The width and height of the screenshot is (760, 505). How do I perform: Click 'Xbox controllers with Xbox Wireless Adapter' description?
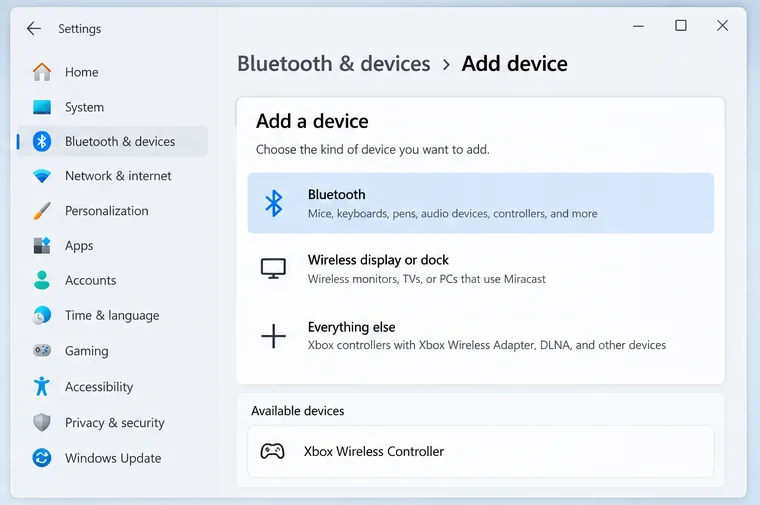(487, 345)
